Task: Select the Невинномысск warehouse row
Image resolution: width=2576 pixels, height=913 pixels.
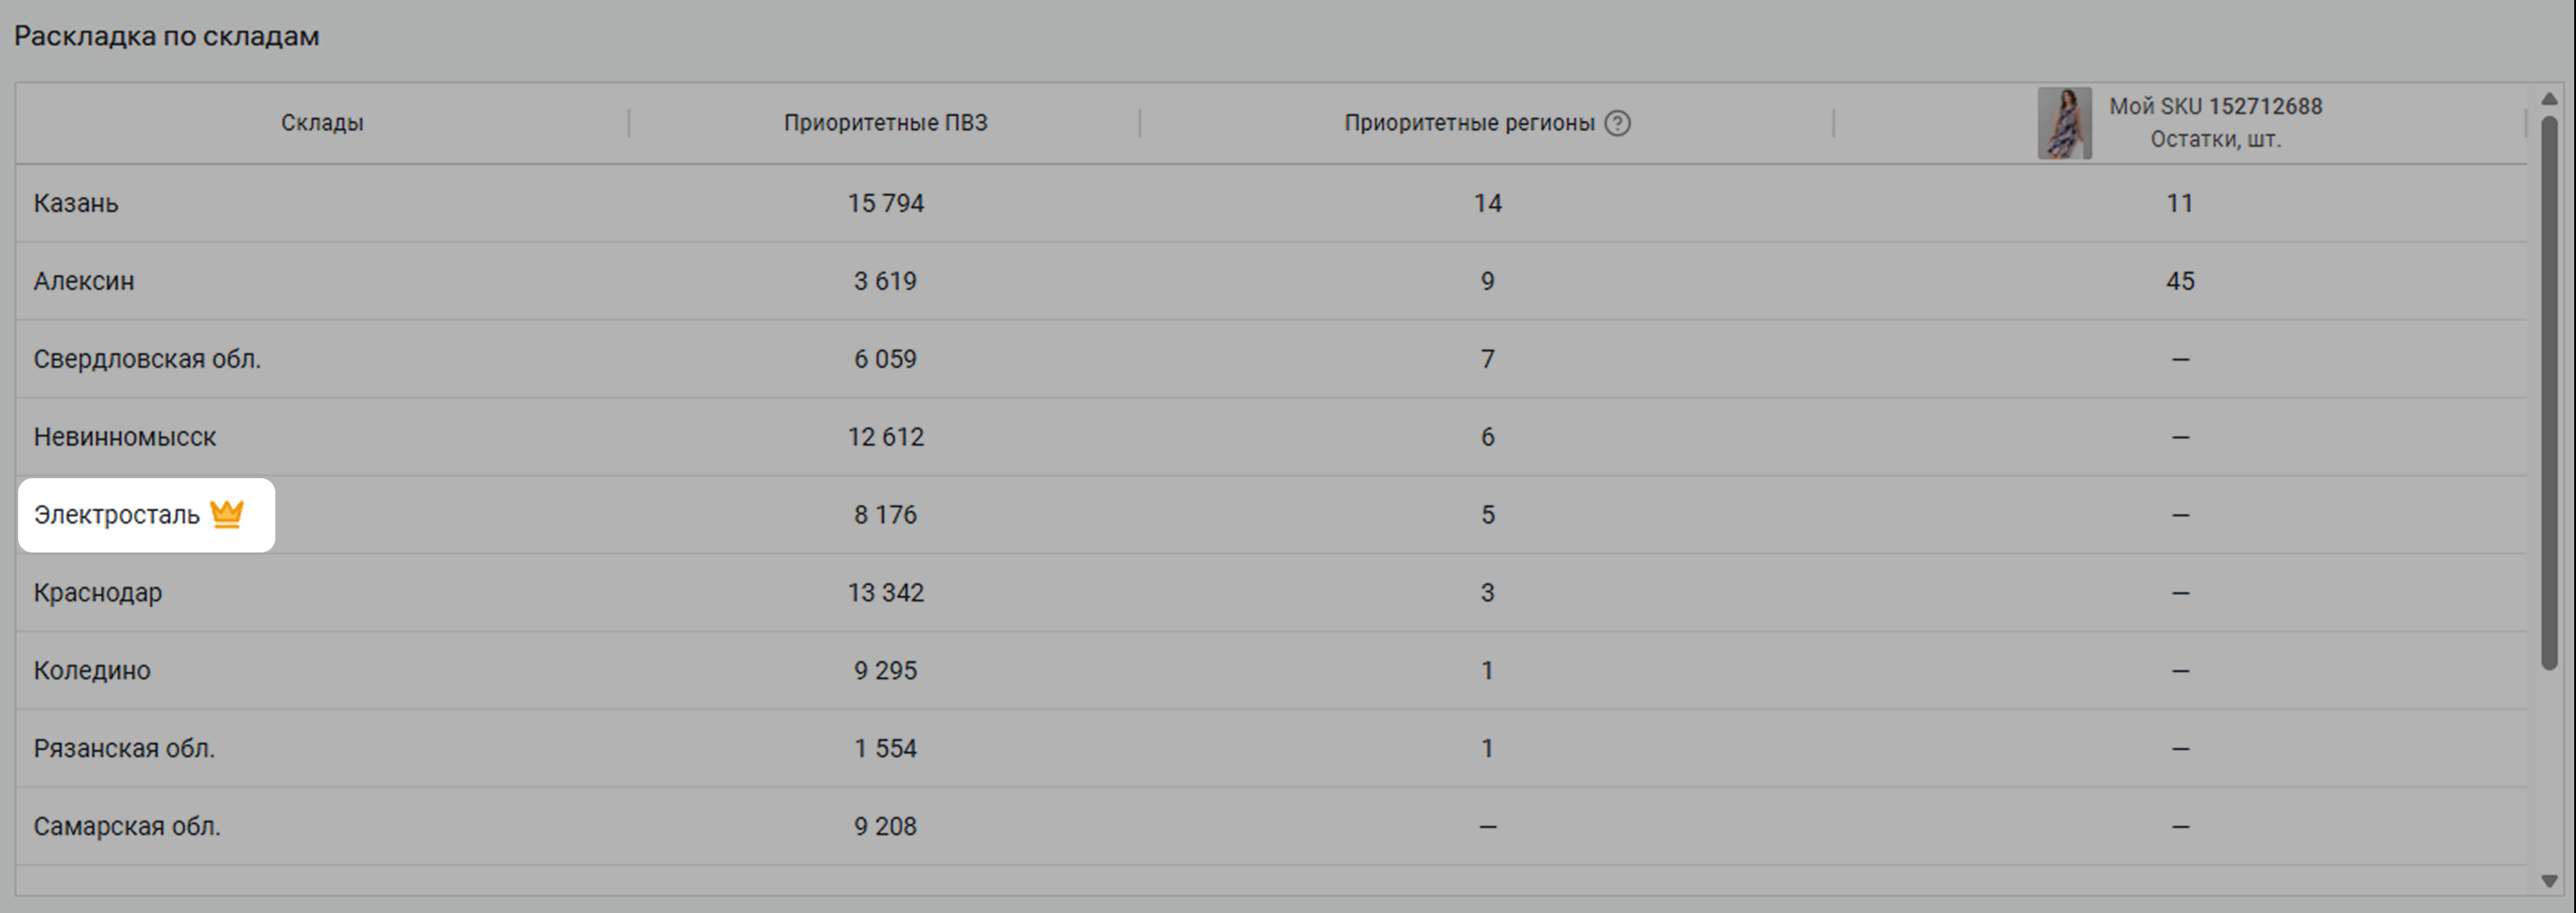Action: [x=125, y=437]
